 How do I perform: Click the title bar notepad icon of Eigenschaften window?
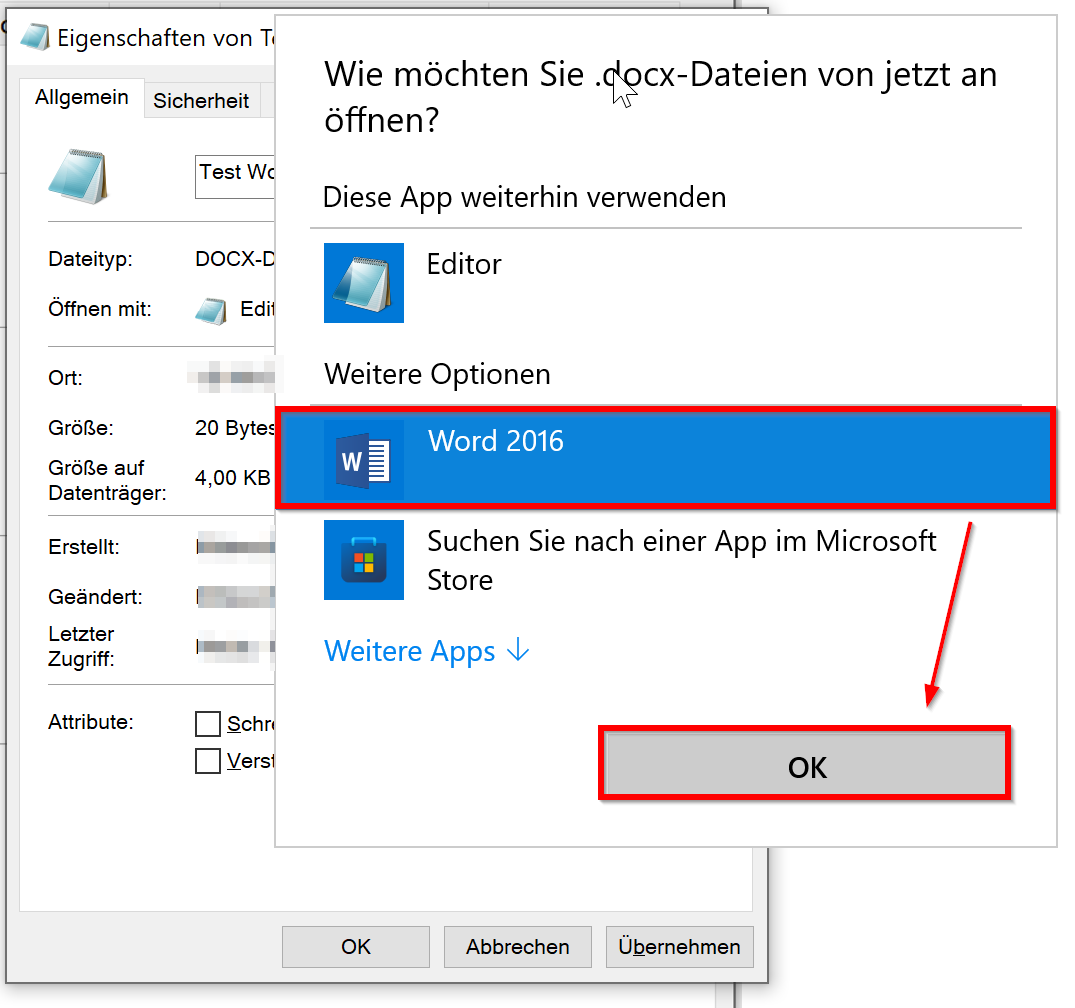(x=35, y=37)
